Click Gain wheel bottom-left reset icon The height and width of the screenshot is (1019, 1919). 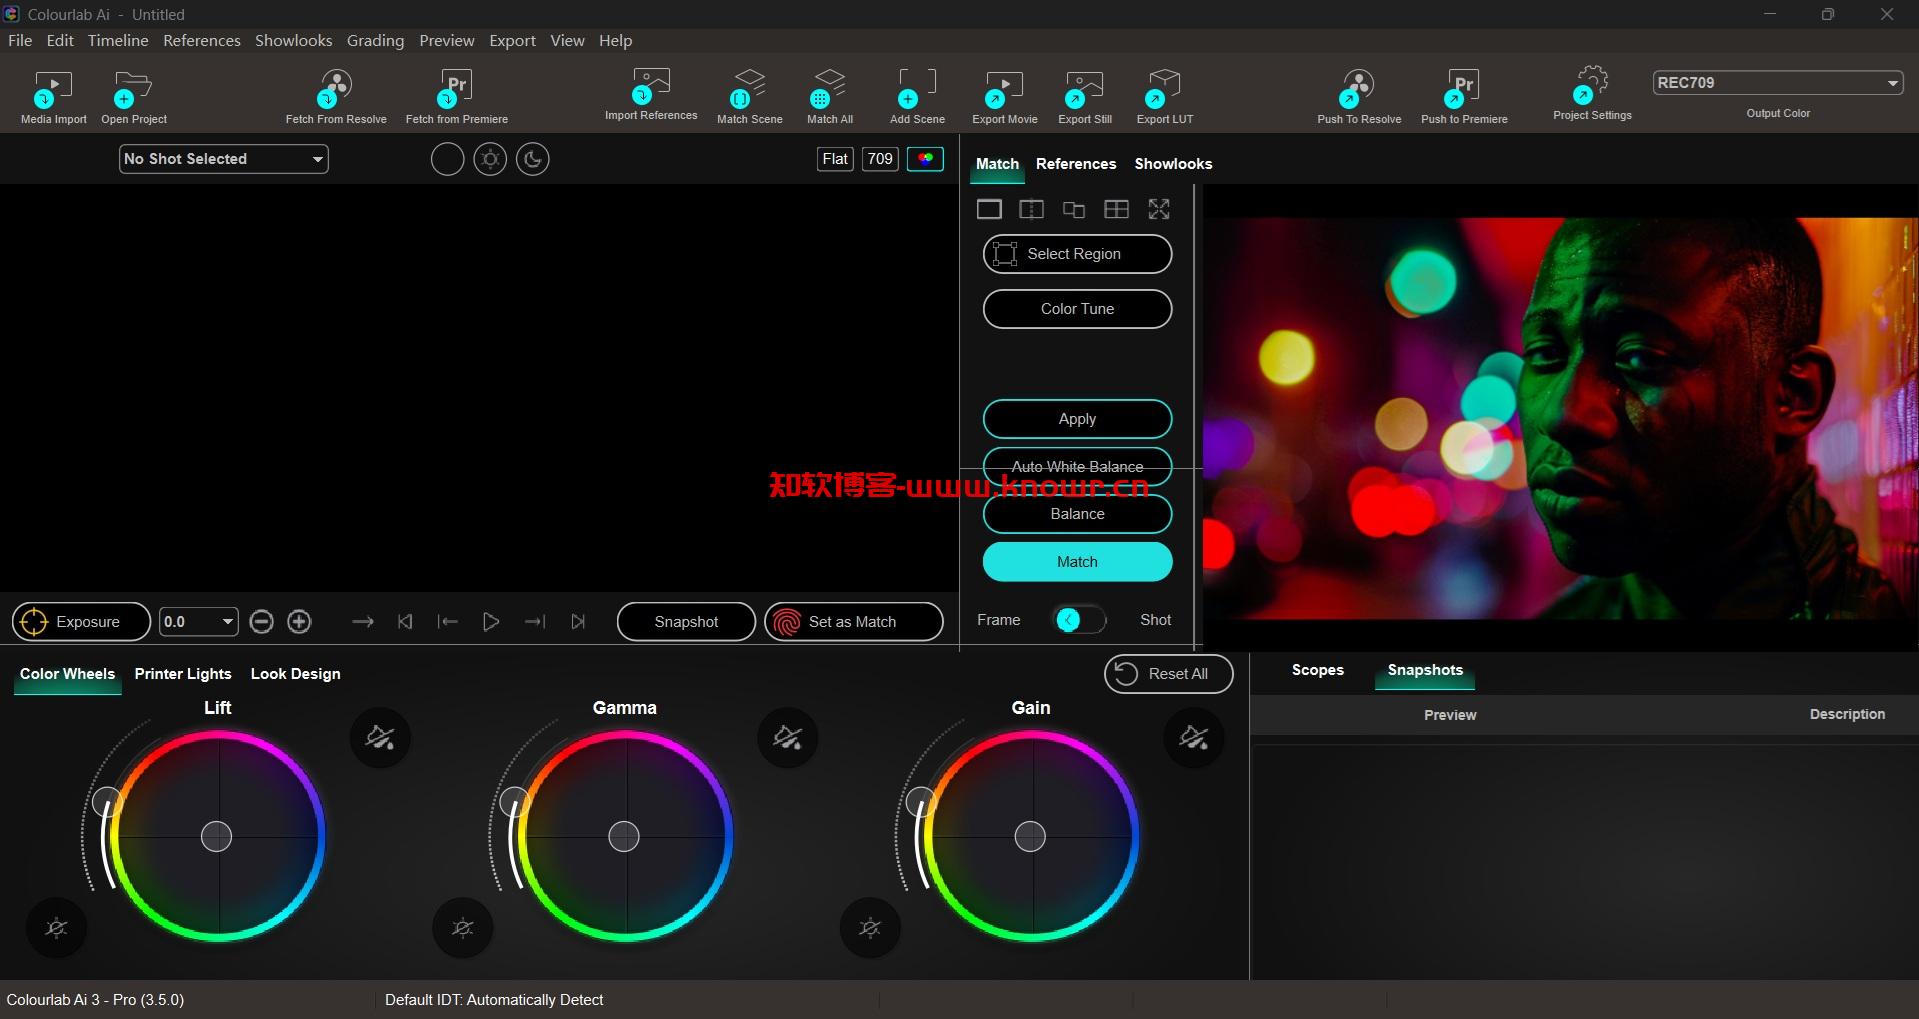click(x=870, y=928)
